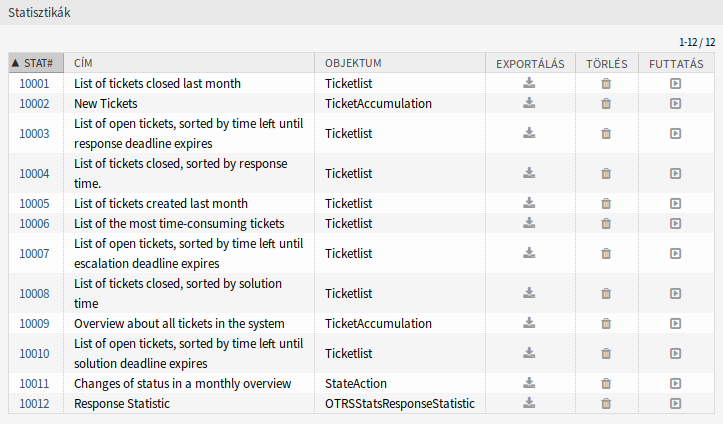Run statistic 10004 play icon
This screenshot has height=424, width=723.
(x=675, y=174)
